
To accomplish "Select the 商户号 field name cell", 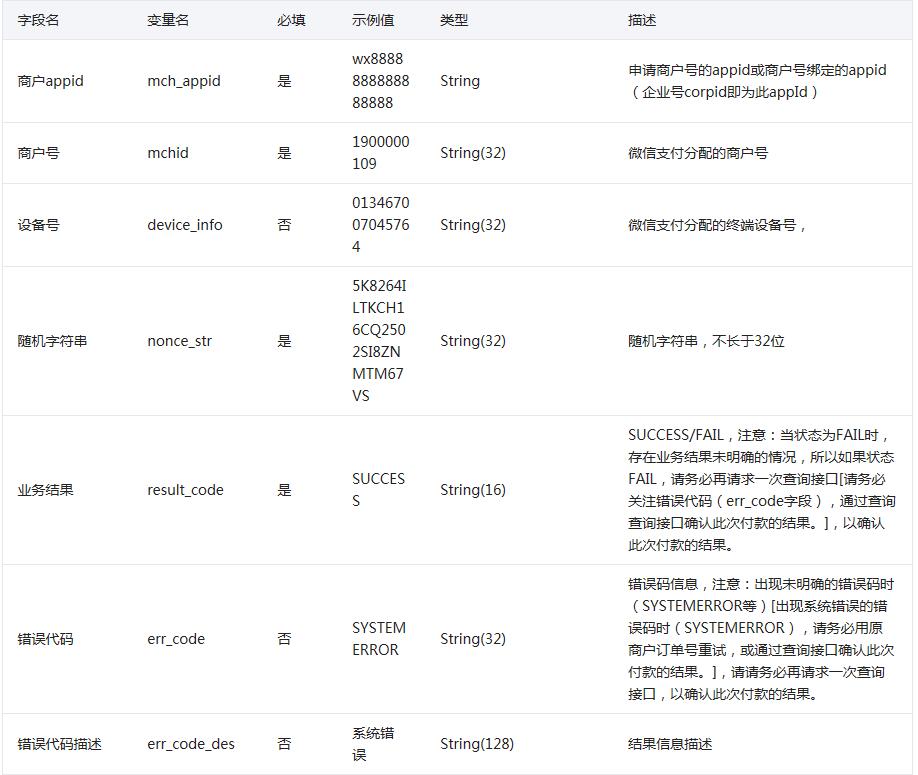I will tap(39, 153).
